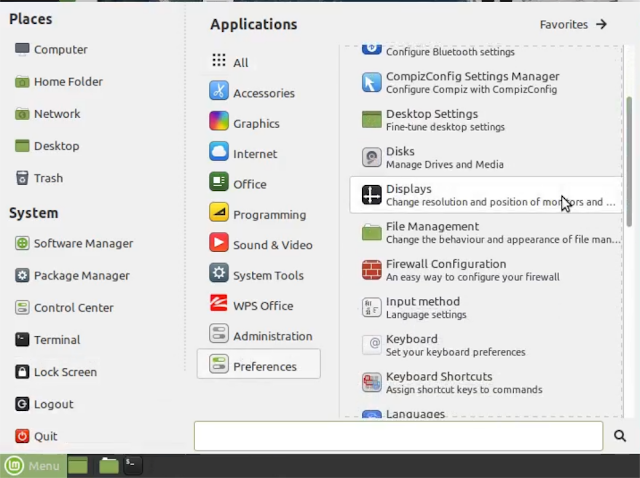Viewport: 640px width, 478px height.
Task: Open the Trash icon
Action: [x=22, y=178]
